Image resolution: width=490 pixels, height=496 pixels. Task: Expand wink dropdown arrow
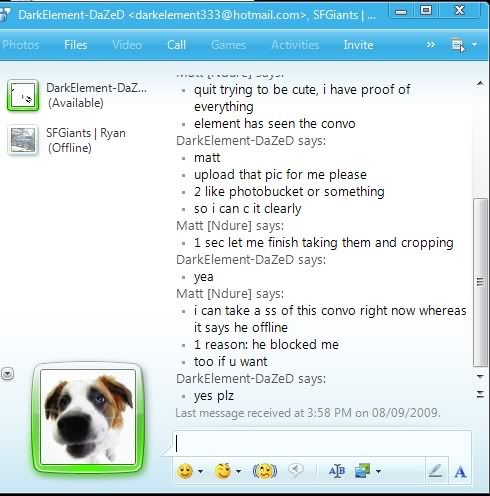[238, 471]
